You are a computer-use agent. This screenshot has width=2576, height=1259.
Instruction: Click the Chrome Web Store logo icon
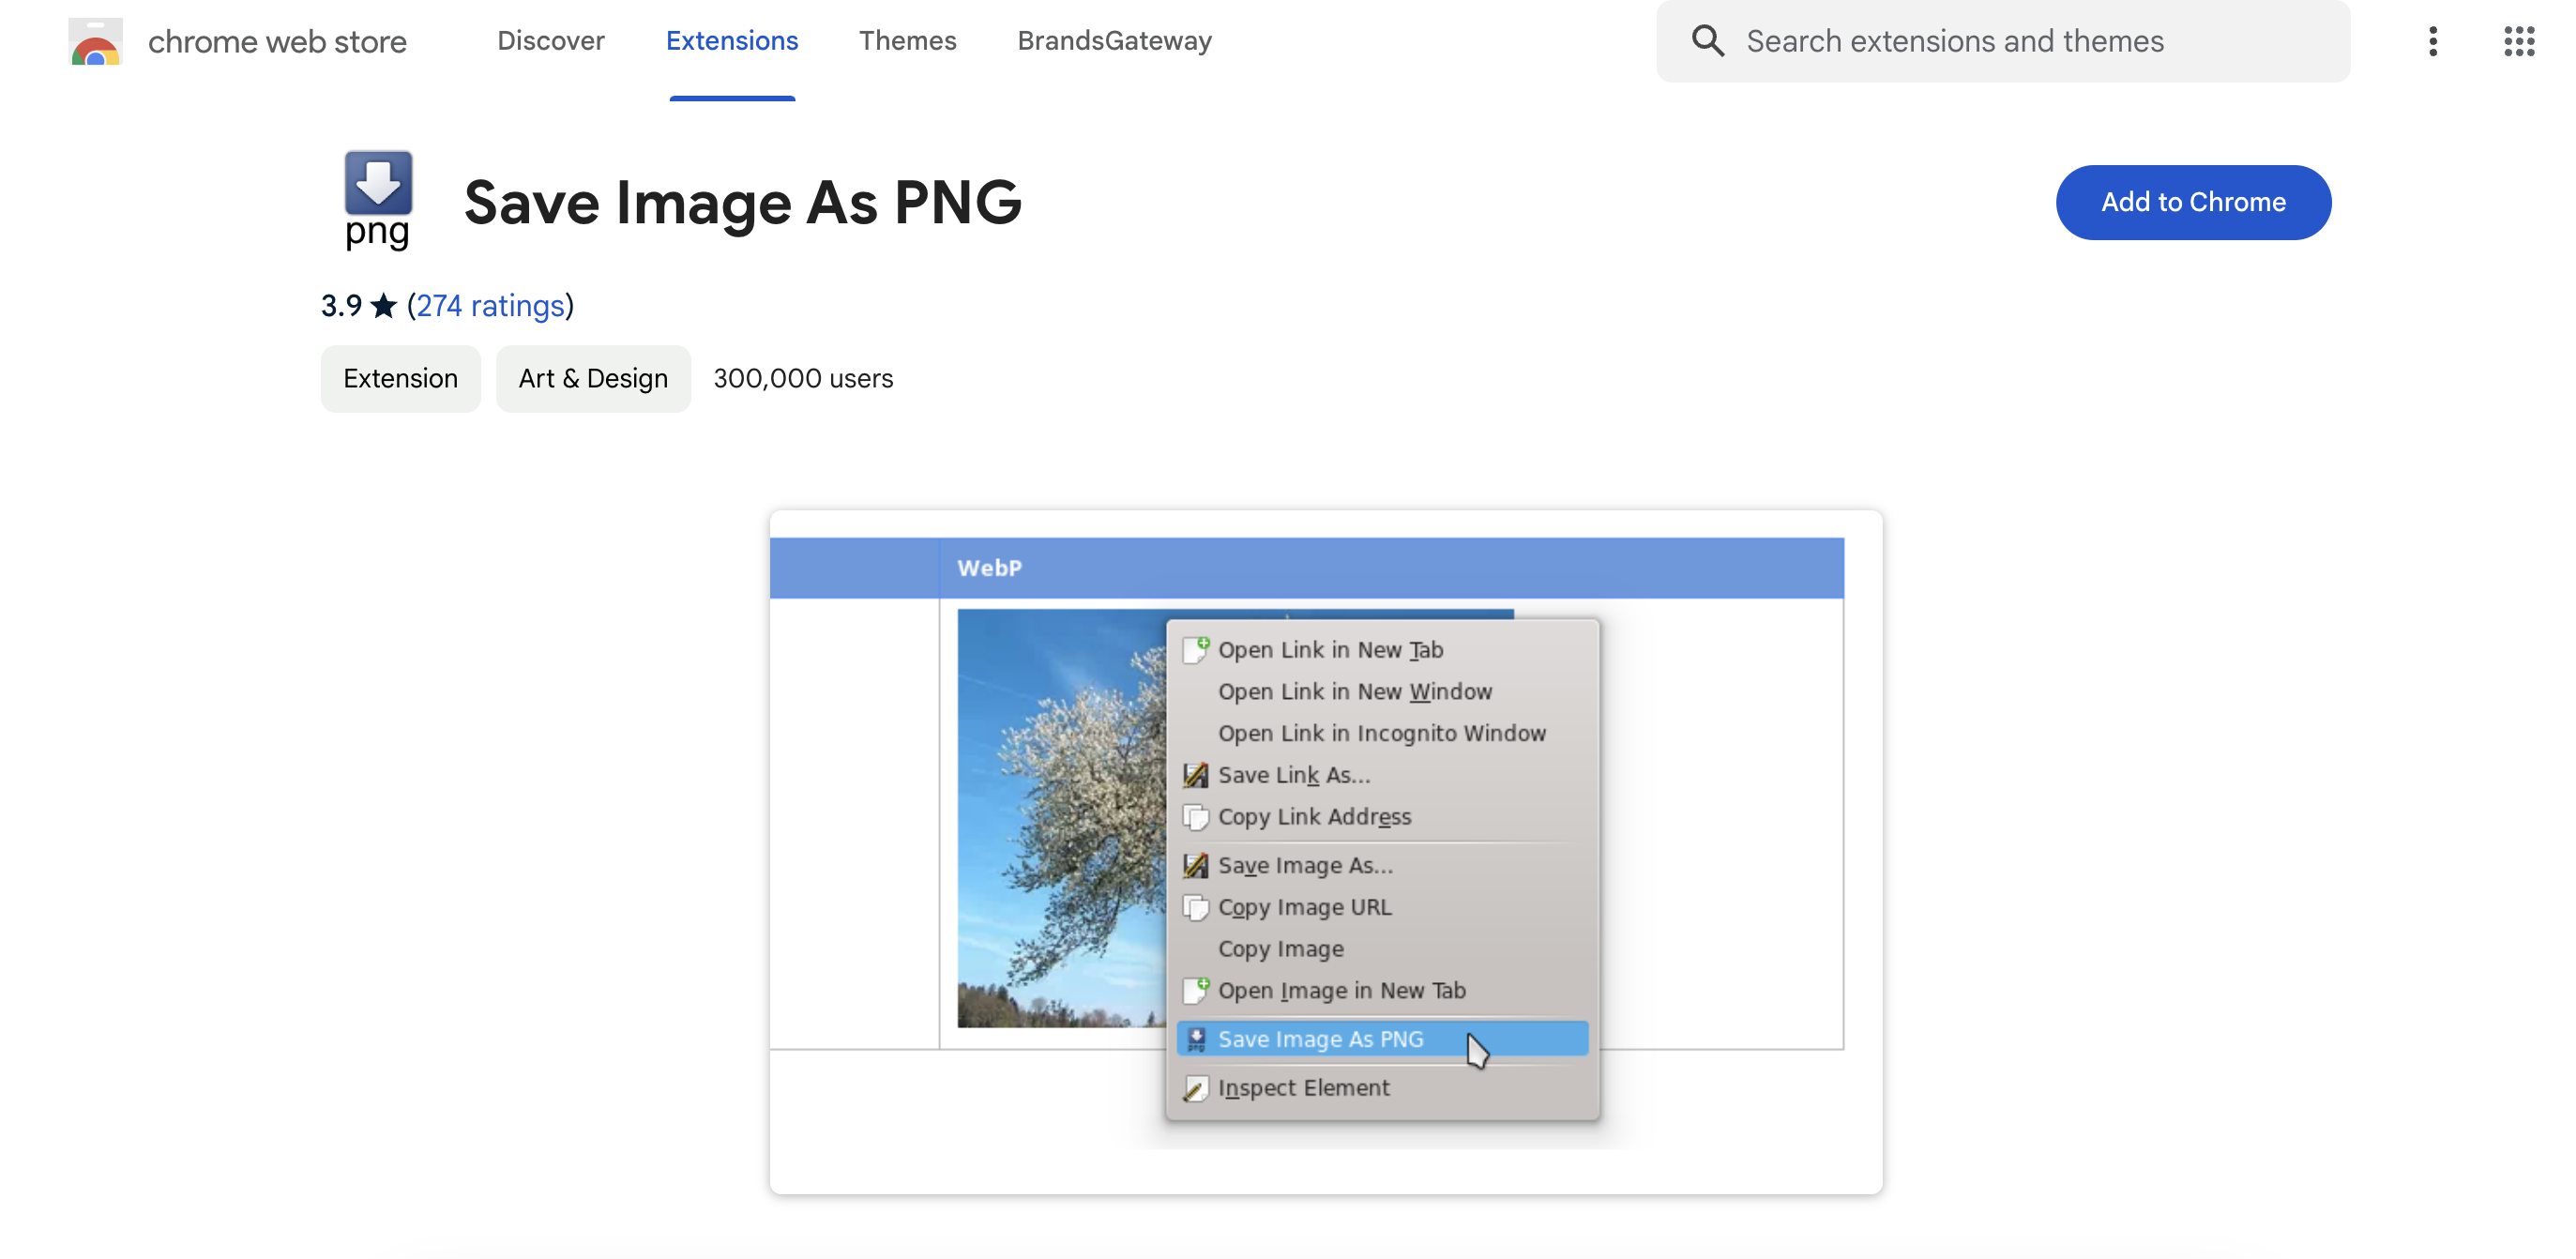95,41
